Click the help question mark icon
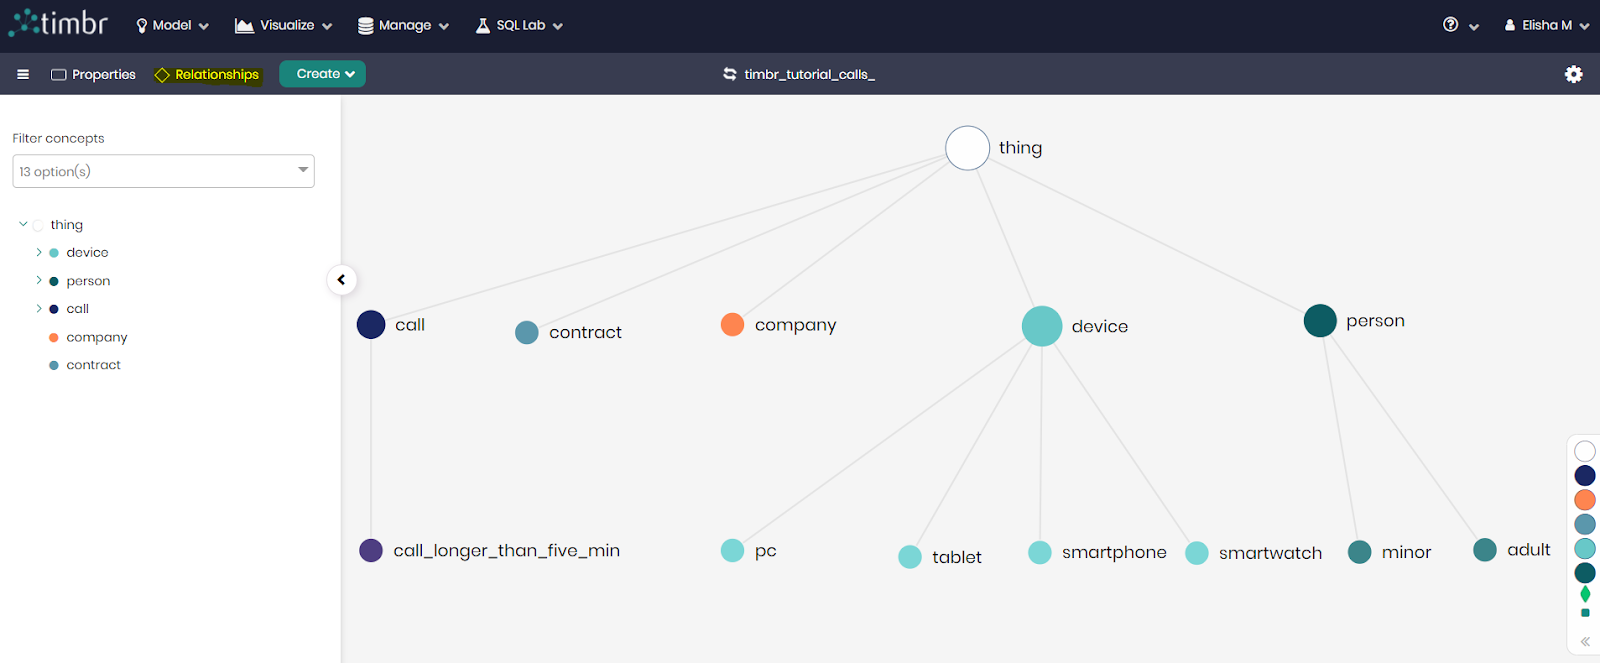Screen dimensions: 1600x663 pyautogui.click(x=1450, y=25)
